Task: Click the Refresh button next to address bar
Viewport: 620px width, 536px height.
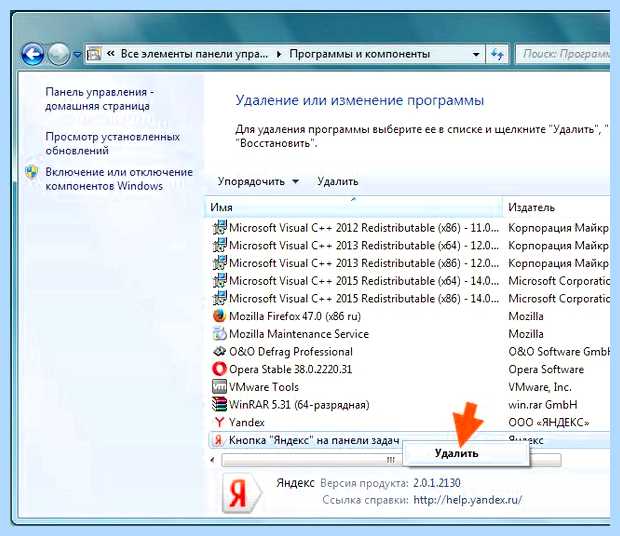Action: 497,54
